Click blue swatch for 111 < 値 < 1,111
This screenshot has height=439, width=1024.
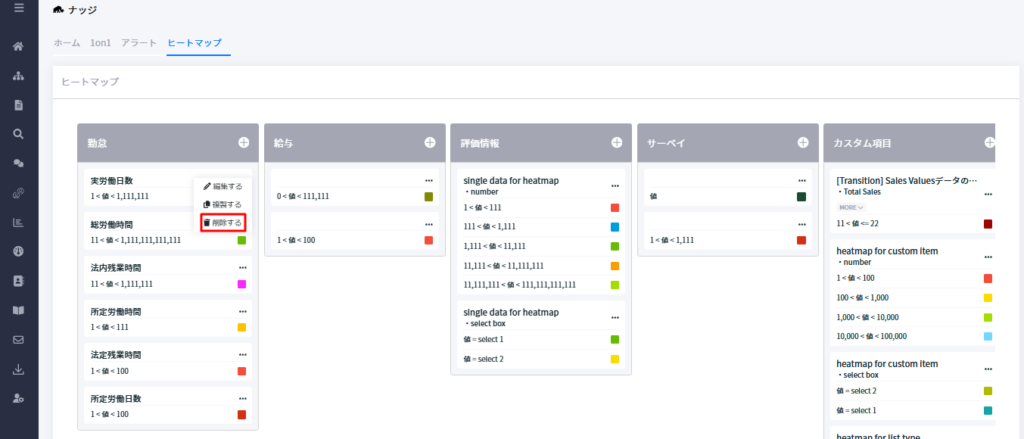pyautogui.click(x=615, y=227)
